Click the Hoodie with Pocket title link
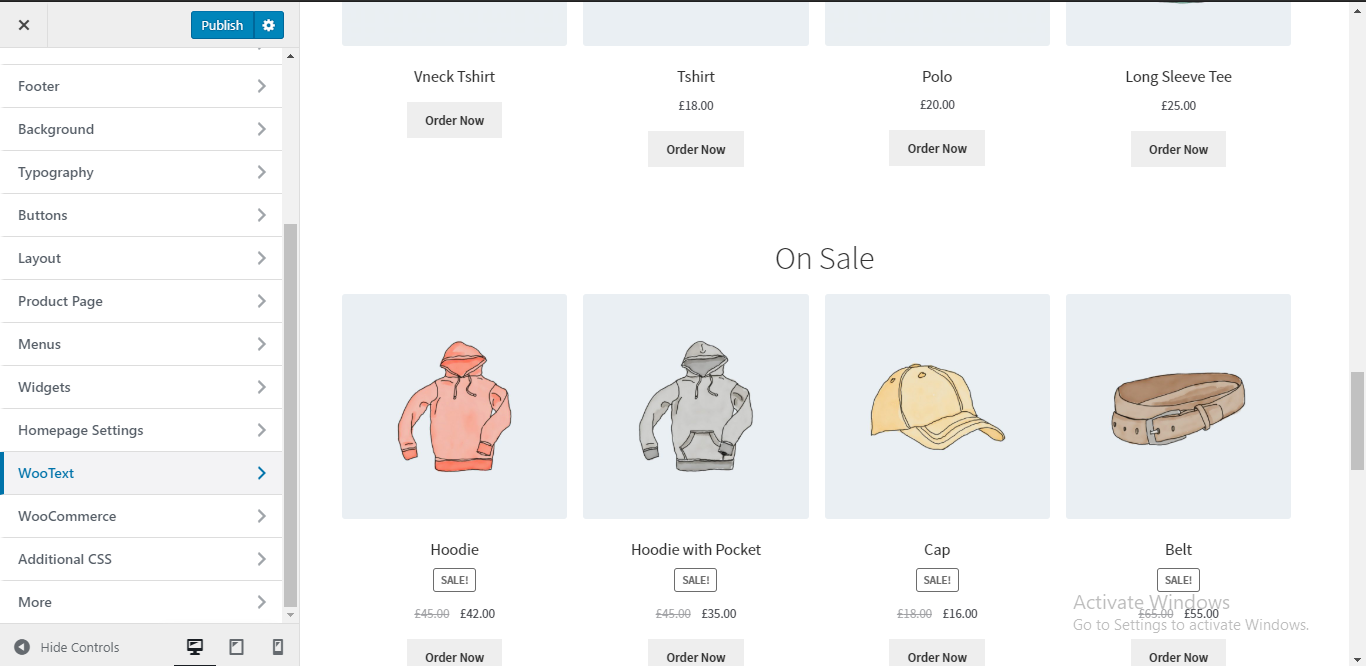The height and width of the screenshot is (666, 1366). (696, 549)
